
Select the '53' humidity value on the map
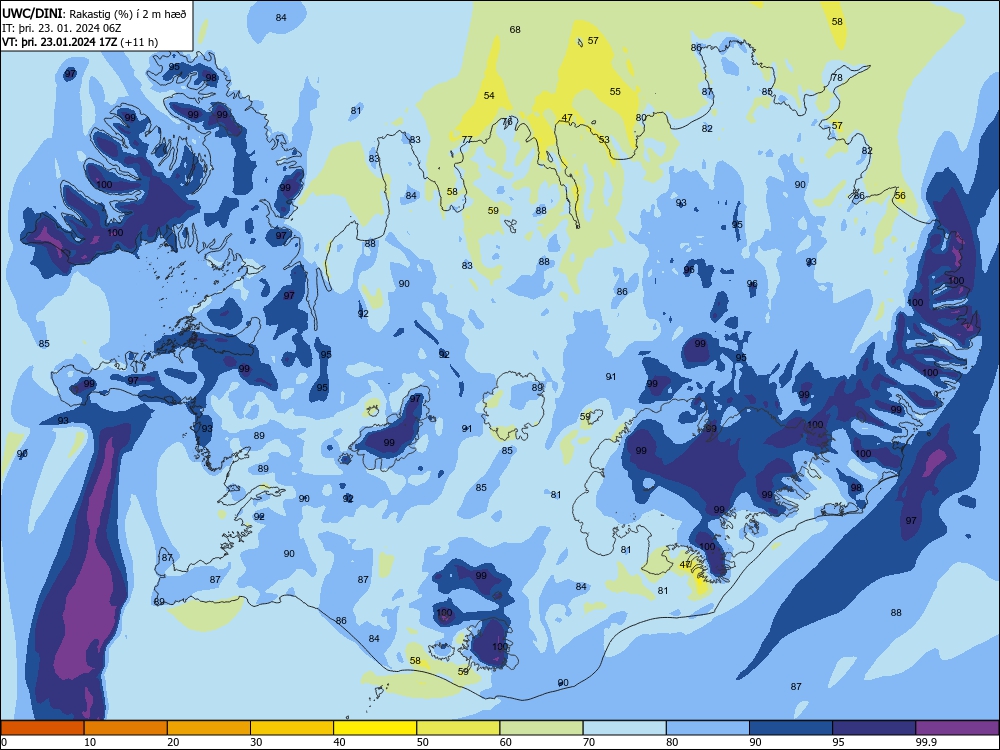[604, 140]
